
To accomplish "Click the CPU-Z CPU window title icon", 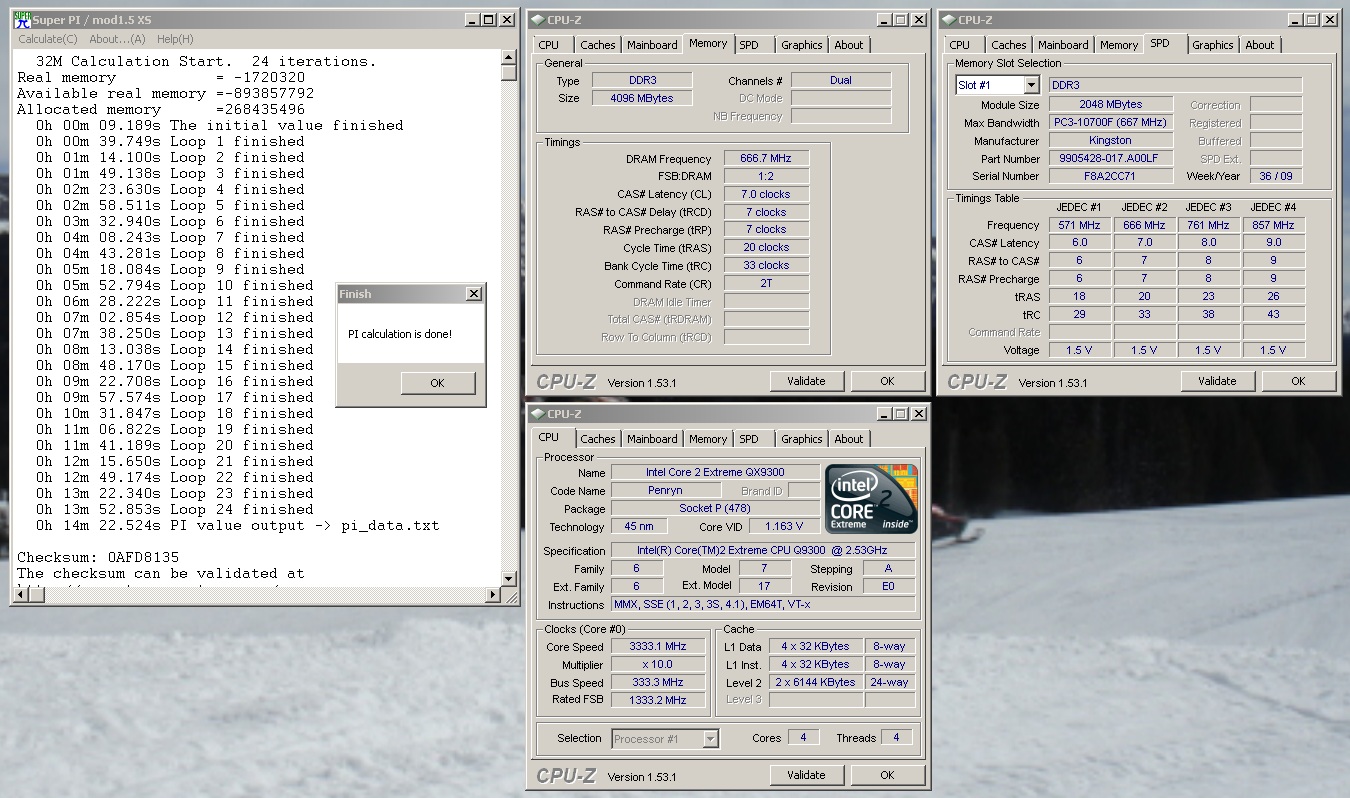I will [537, 414].
